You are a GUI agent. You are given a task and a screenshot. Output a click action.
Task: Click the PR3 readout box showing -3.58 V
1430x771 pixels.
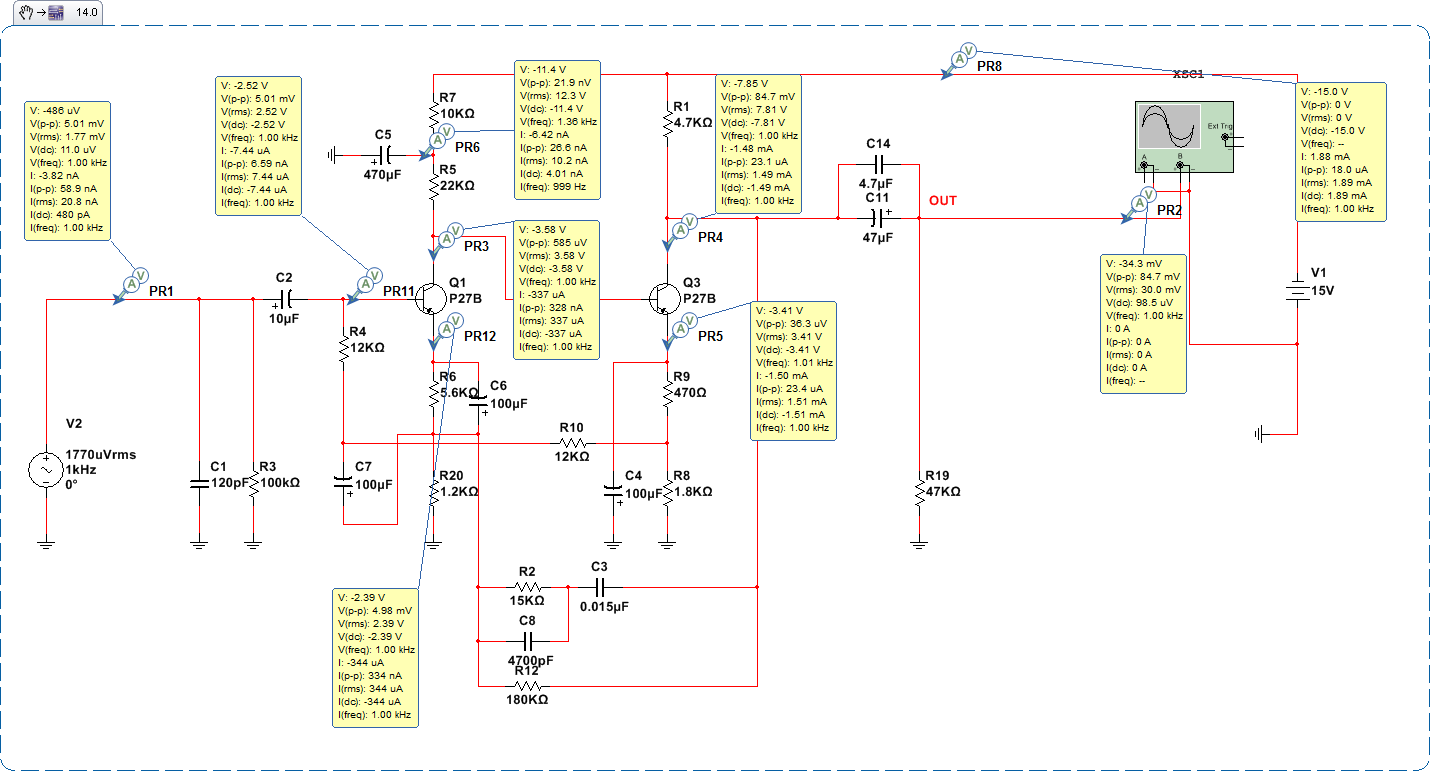[x=557, y=289]
